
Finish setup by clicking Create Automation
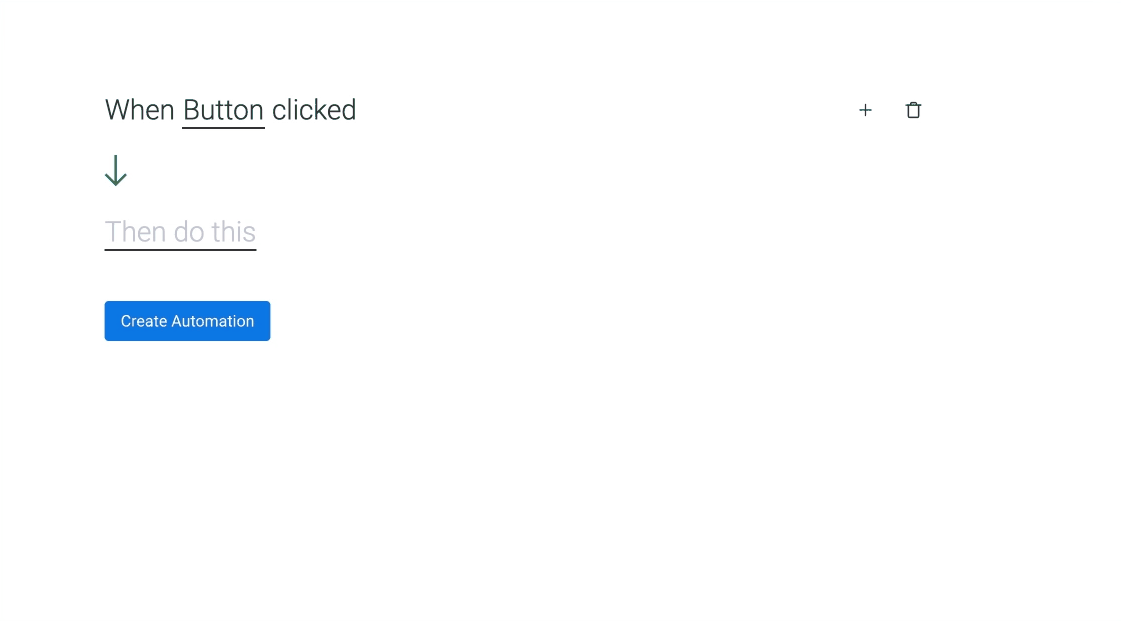[187, 321]
